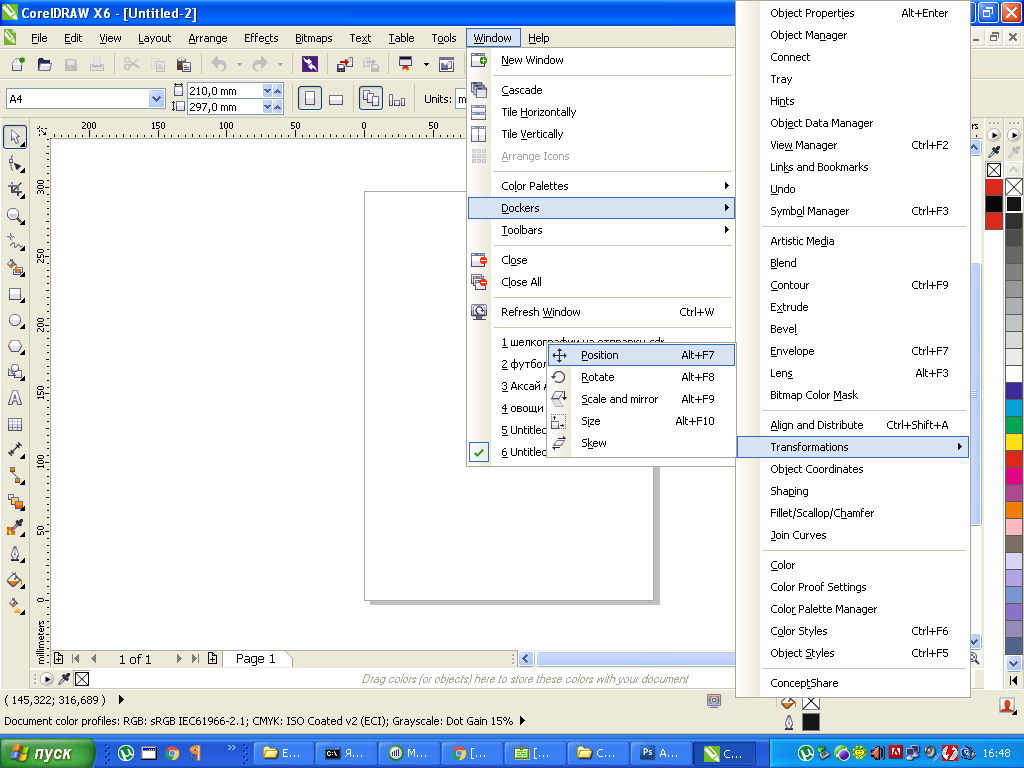Pick the no-color X swatch in palette

tap(1014, 187)
